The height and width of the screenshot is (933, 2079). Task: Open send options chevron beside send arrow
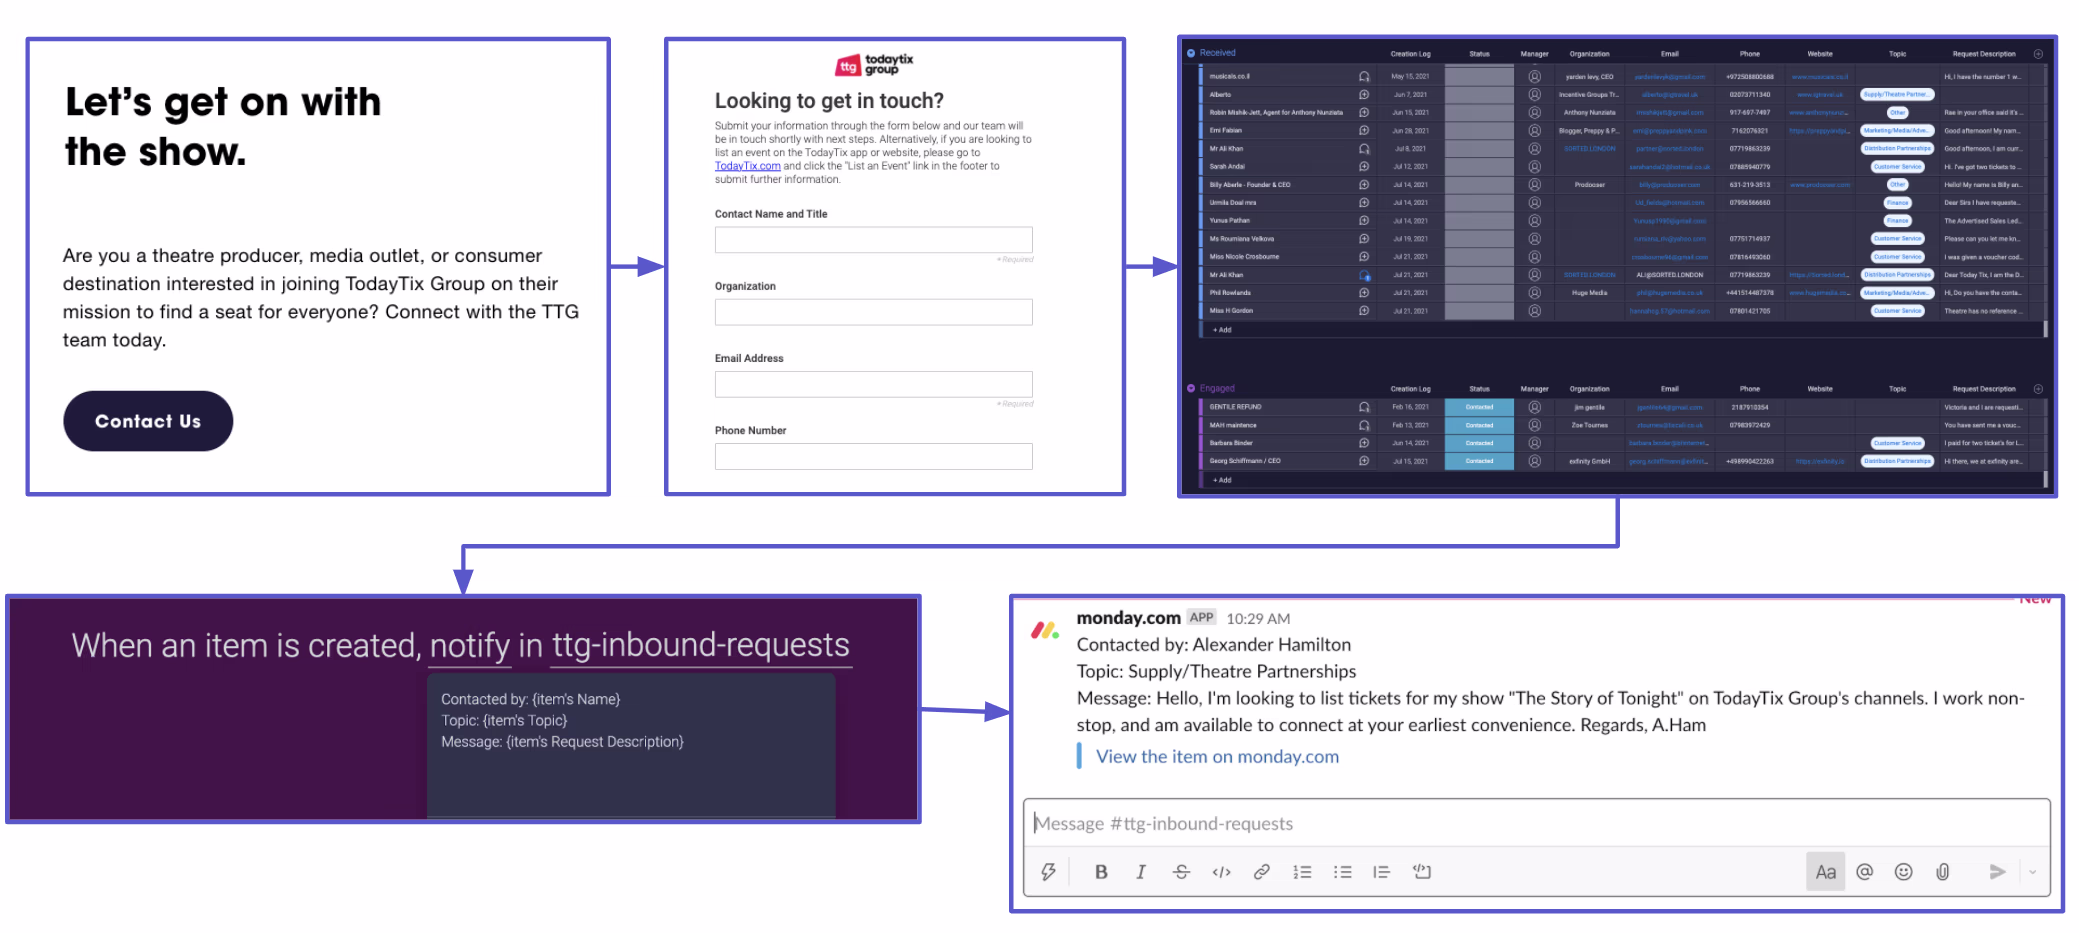pyautogui.click(x=2032, y=872)
